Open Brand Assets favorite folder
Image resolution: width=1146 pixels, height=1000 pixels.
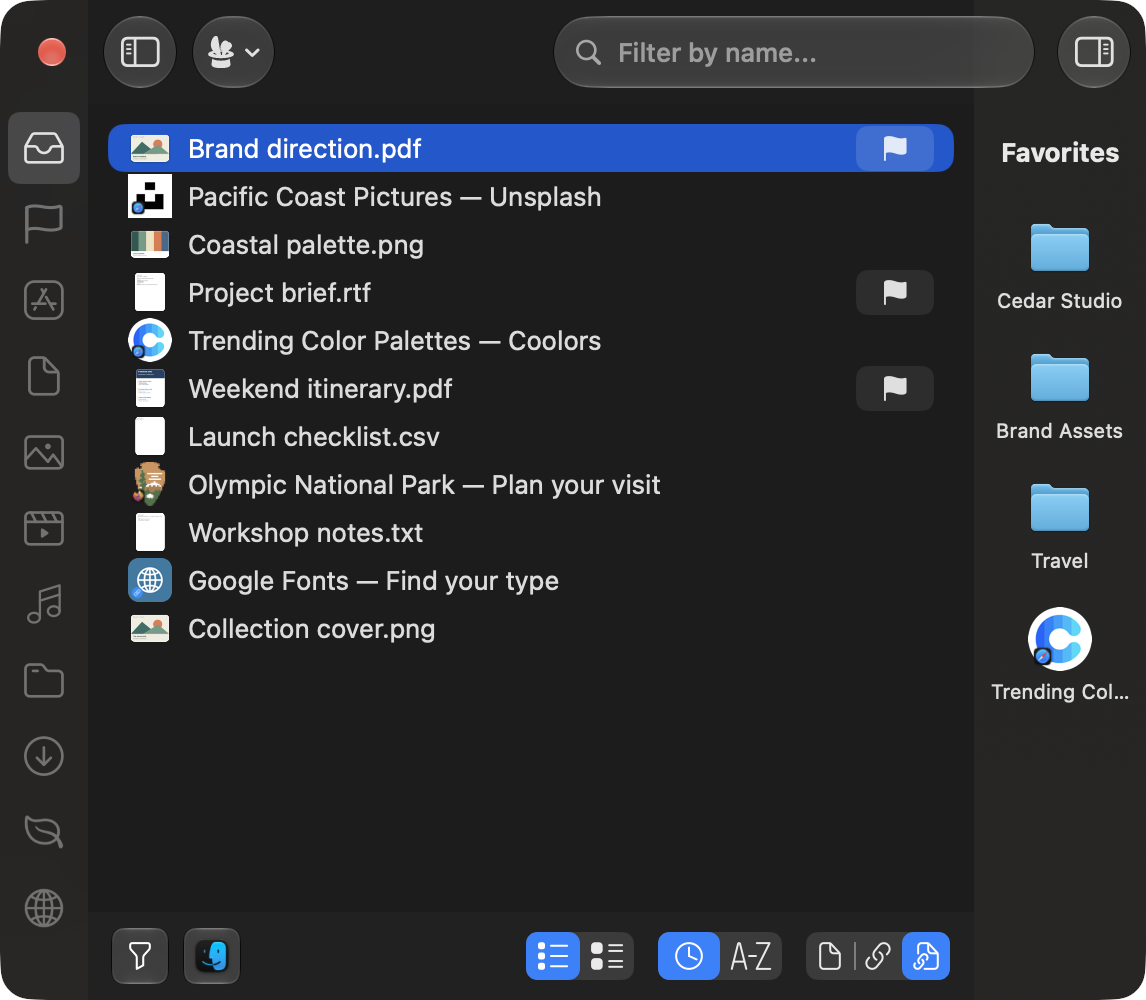pos(1059,398)
